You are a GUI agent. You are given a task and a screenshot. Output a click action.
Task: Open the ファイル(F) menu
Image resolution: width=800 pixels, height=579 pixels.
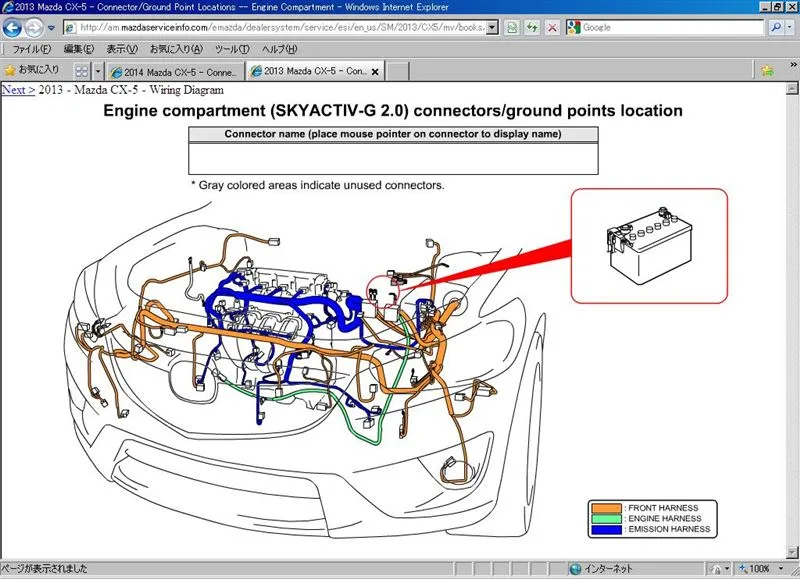(31, 49)
